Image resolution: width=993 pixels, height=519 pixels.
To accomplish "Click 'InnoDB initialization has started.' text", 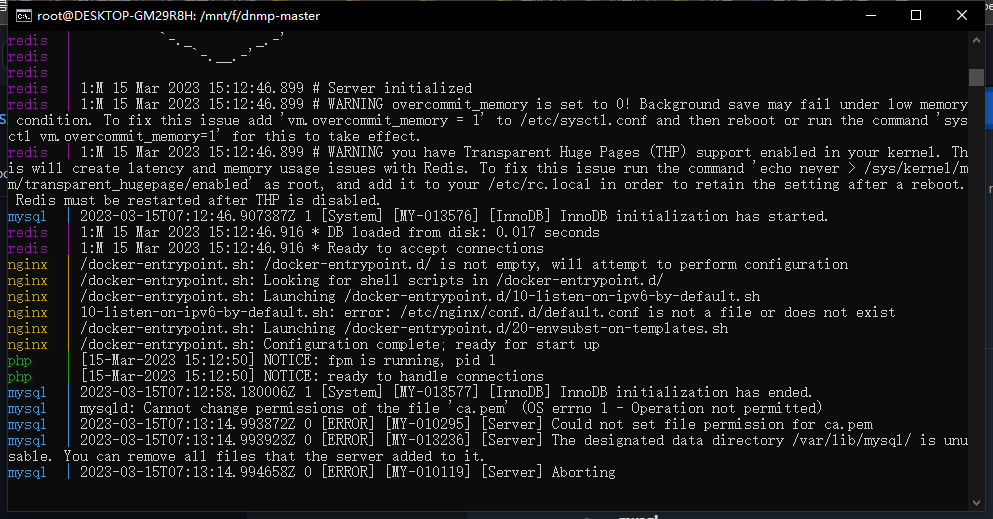I will tap(693, 216).
